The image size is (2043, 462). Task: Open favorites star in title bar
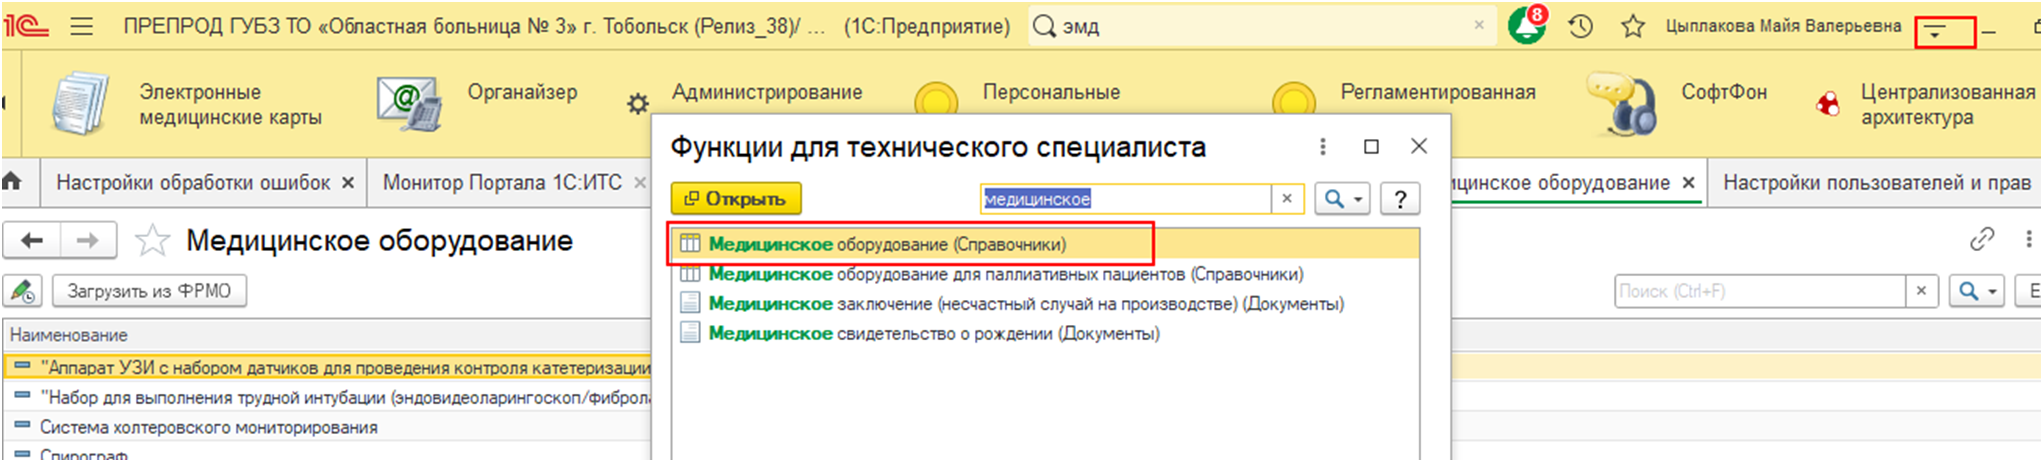[1632, 27]
